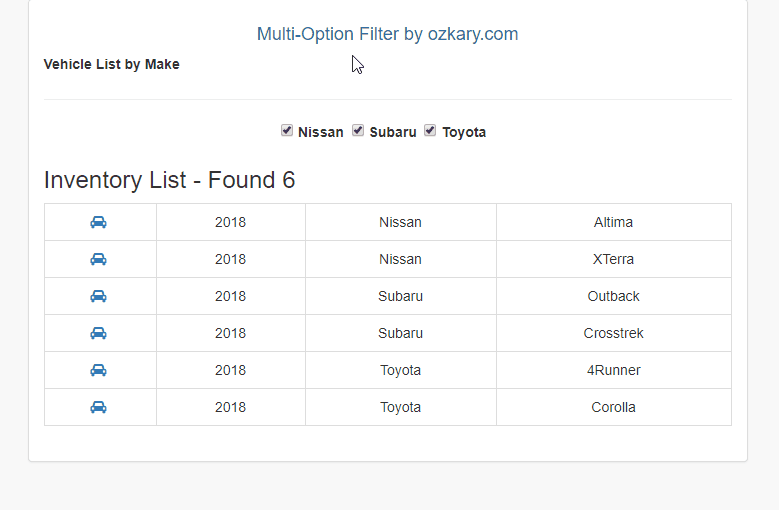The width and height of the screenshot is (779, 510).
Task: Open the Multi-Option Filter by ozkary.com link
Action: 388,34
